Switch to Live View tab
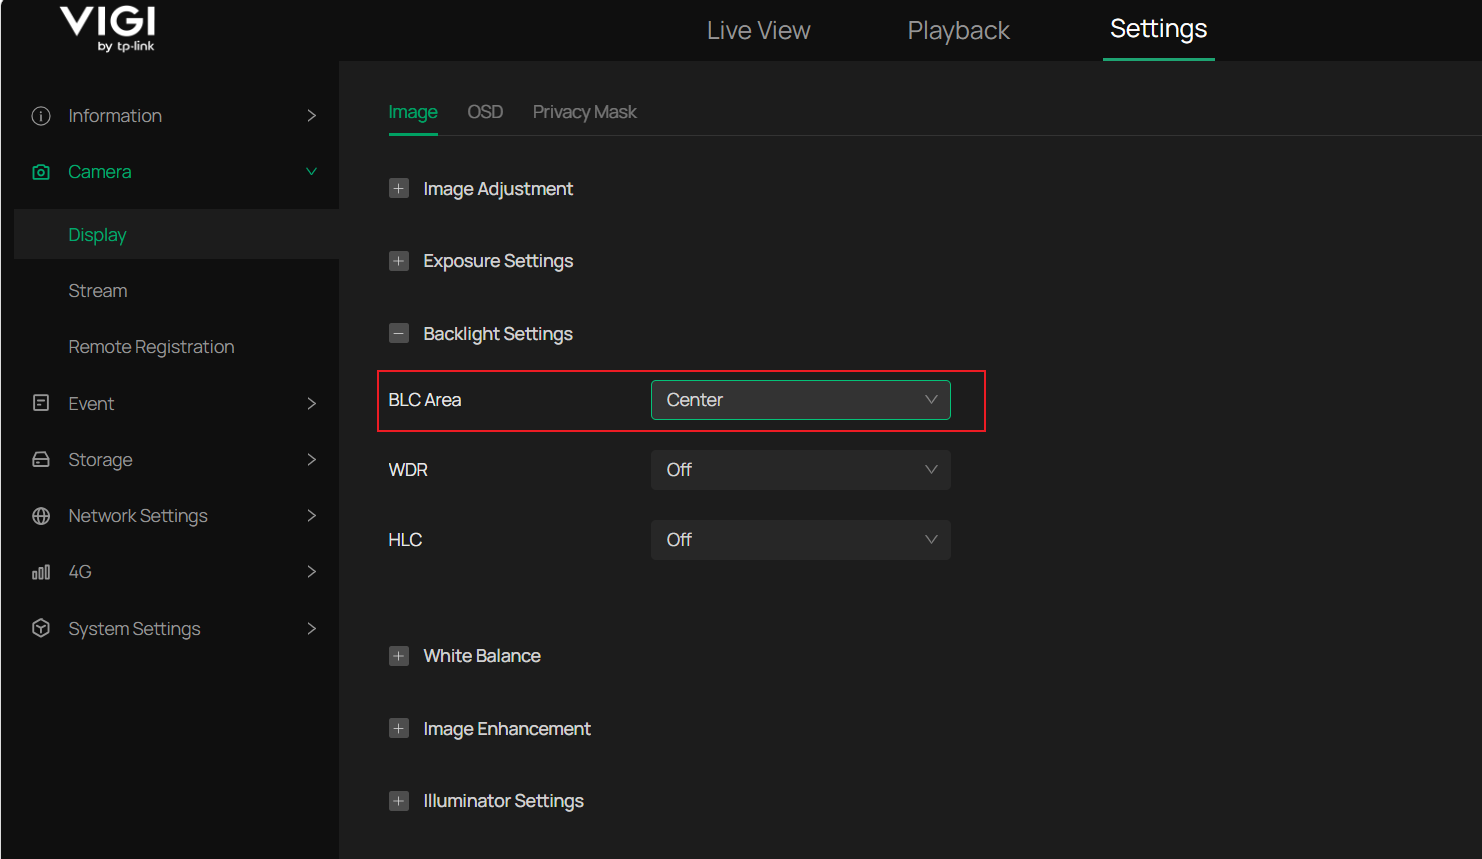Screen dimensions: 1482x859 tap(759, 31)
